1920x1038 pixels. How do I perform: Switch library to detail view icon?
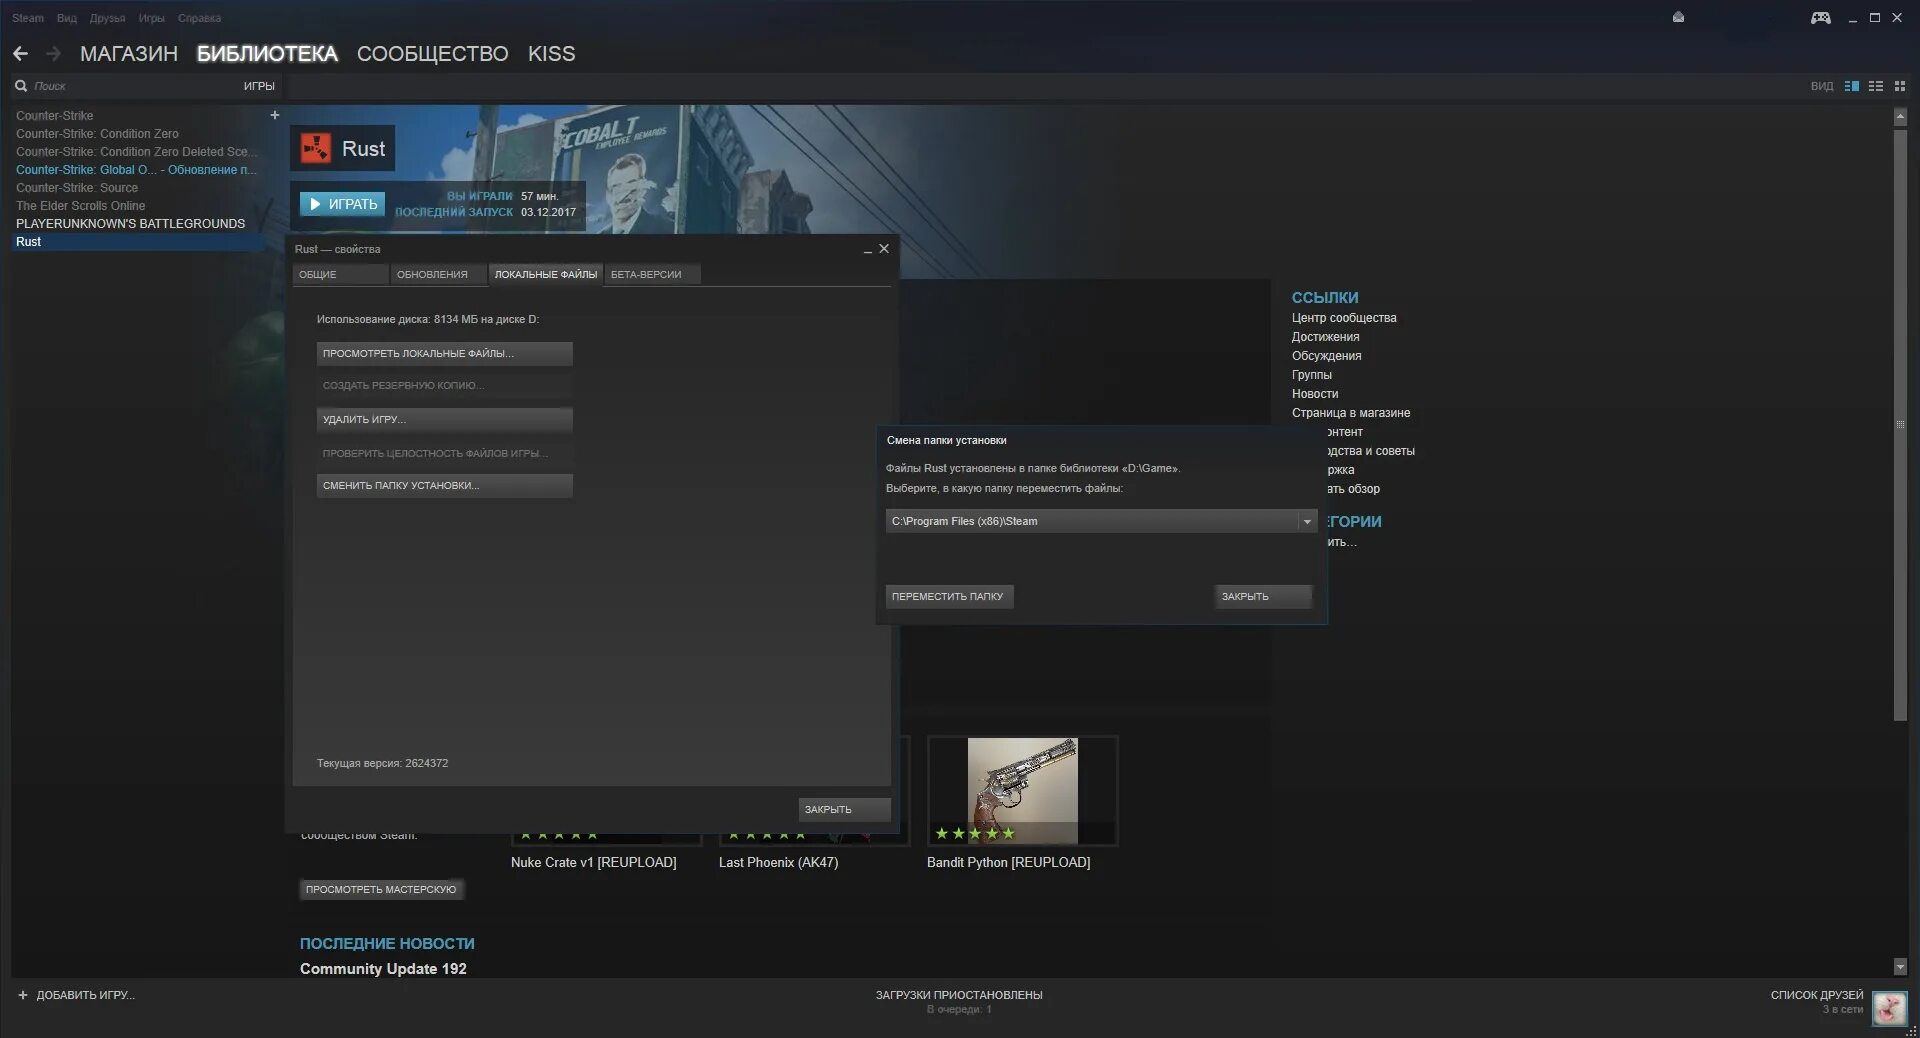point(1852,86)
